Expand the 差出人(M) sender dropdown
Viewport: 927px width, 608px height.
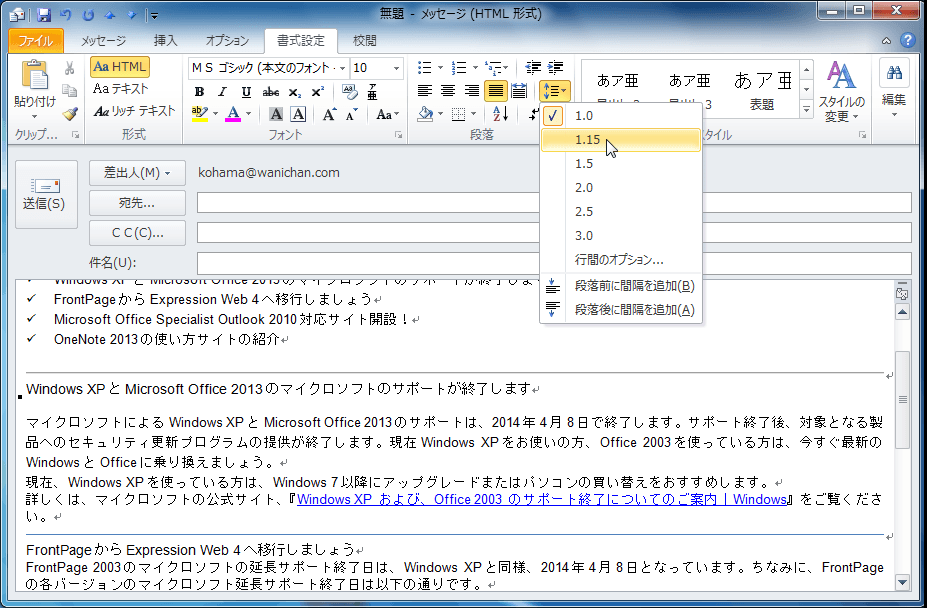137,173
